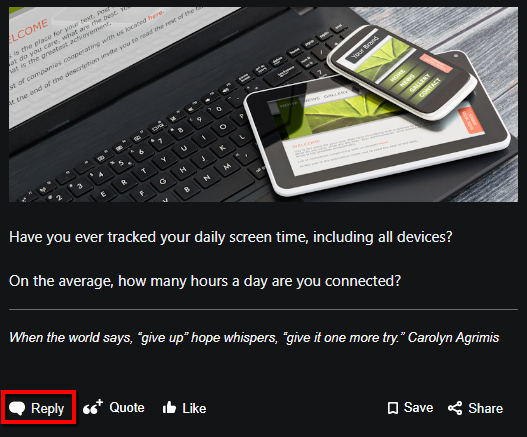Click the daily screen time question text
The image size is (527, 437).
coord(231,237)
